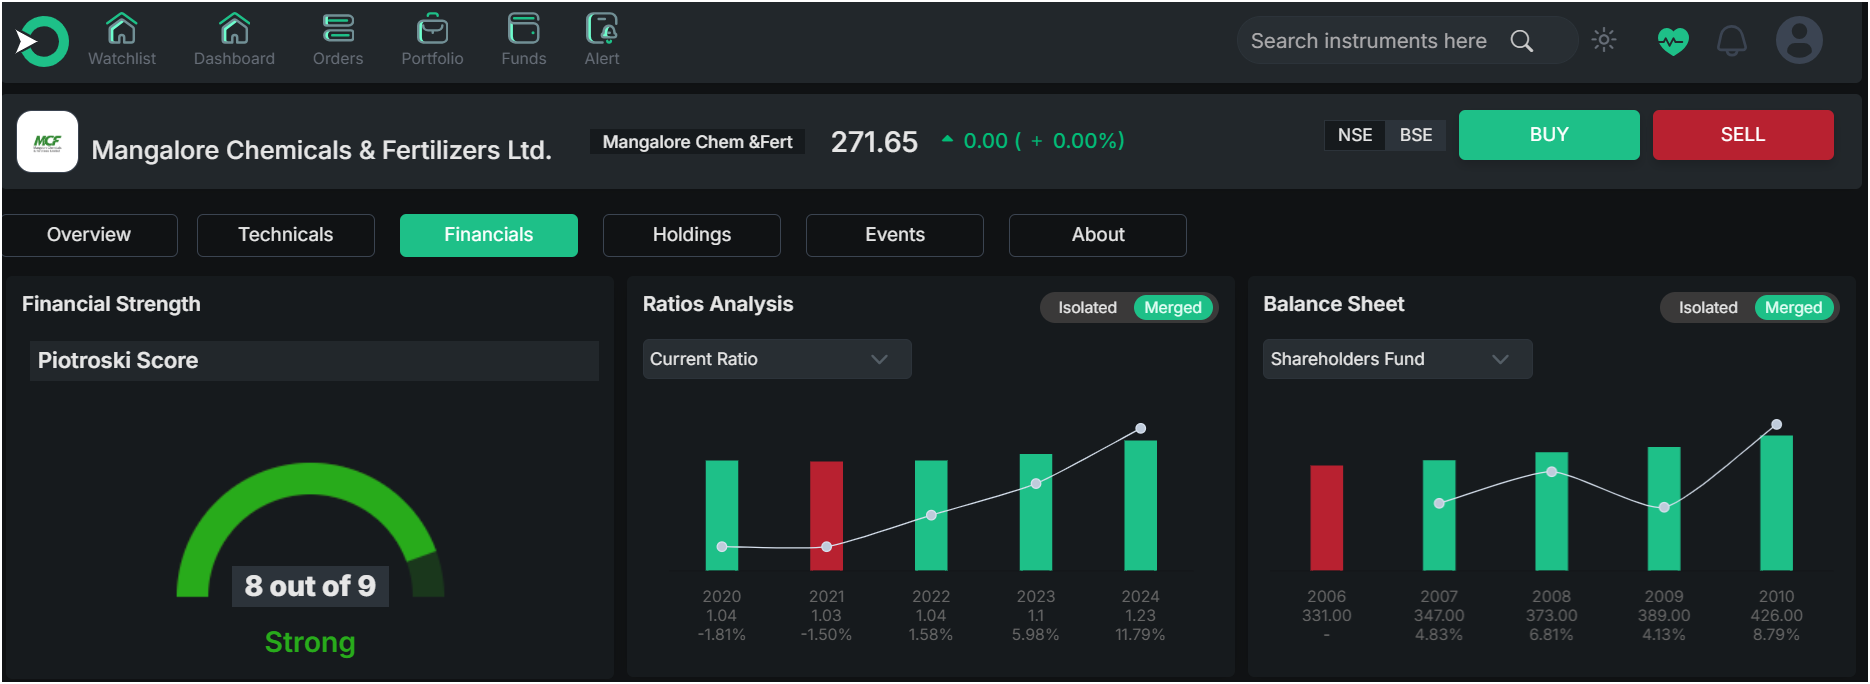
Task: Click the 0.00 (+0.00%) change text
Action: click(1044, 141)
